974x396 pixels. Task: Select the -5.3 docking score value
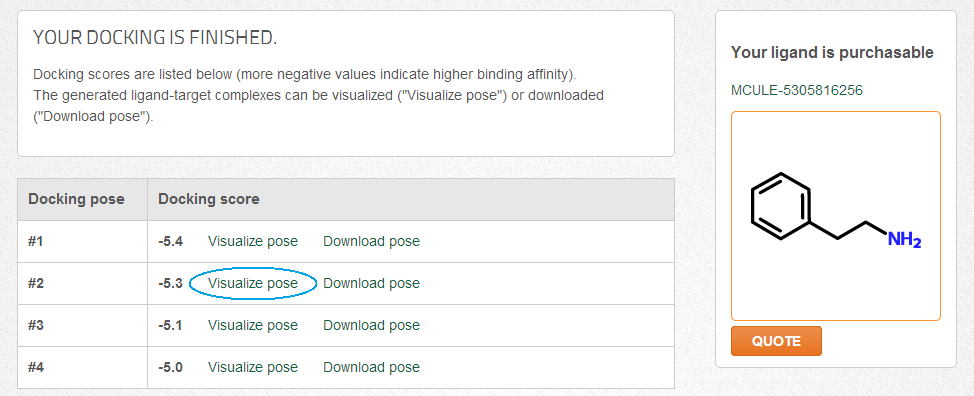pyautogui.click(x=170, y=284)
